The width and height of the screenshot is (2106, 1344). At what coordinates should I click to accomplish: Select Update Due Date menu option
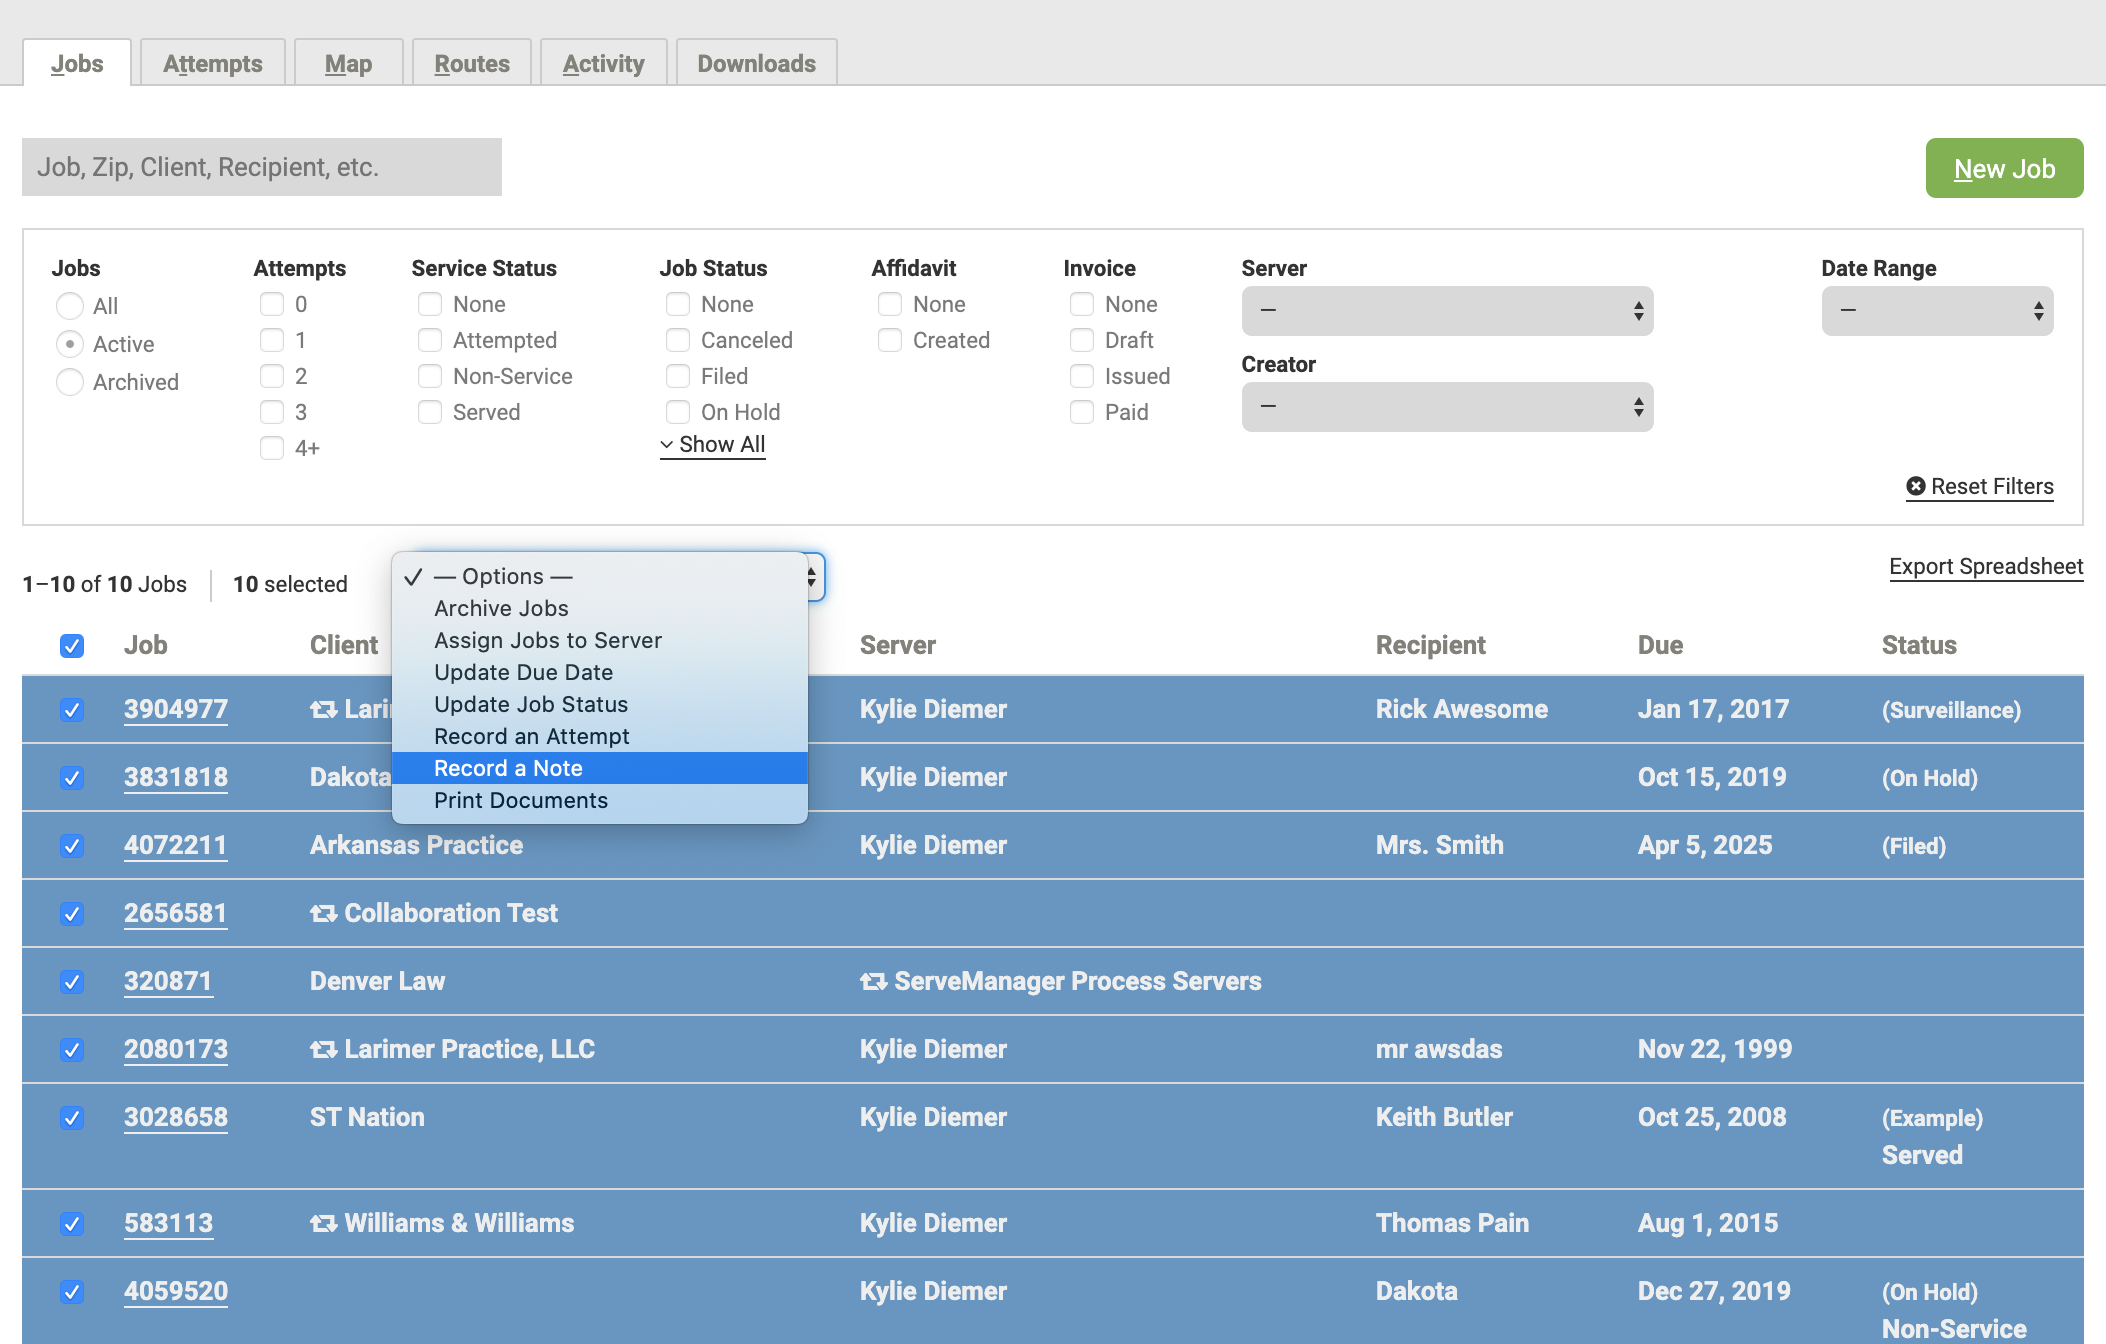pos(600,672)
